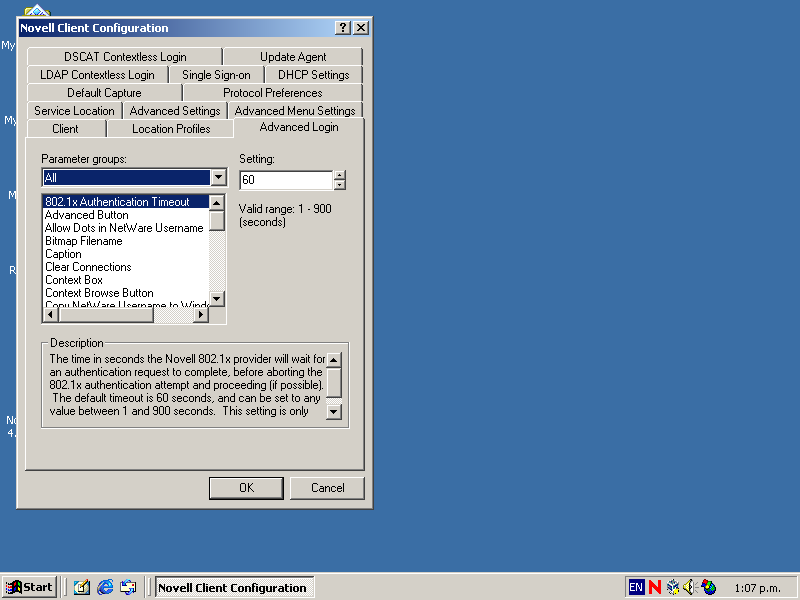Click the red Novell N tray icon
Screen dimensions: 800x600
coord(655,587)
